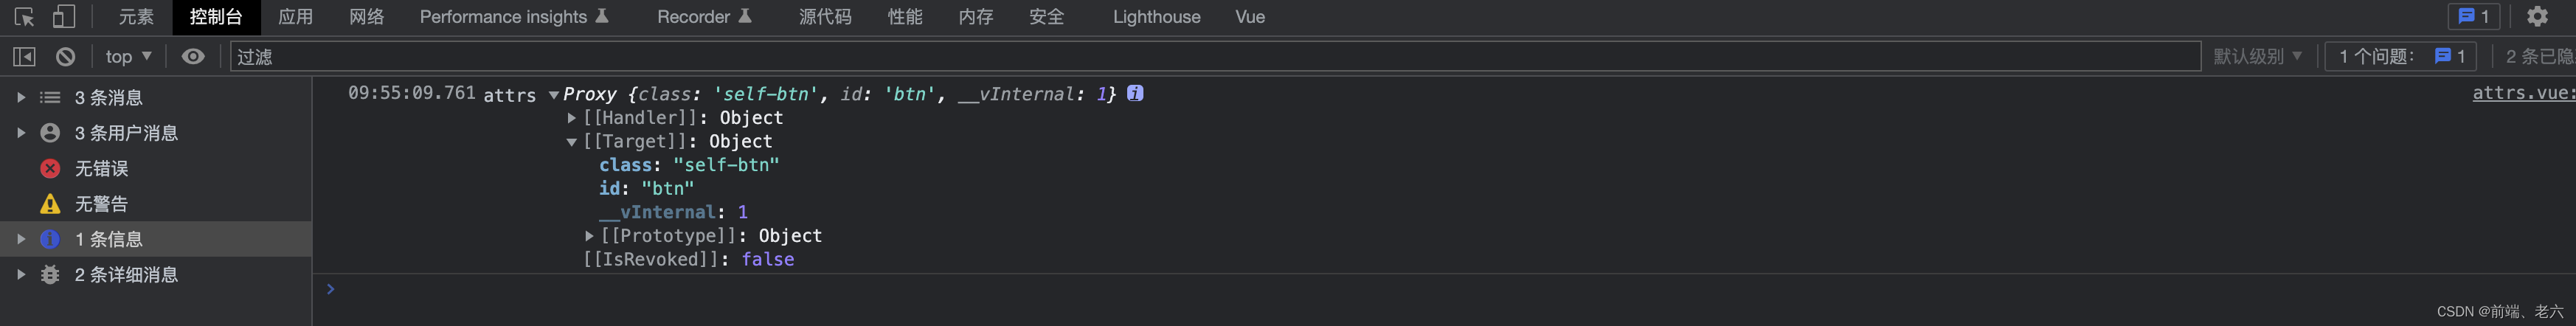Click the 过滤 filter input field
2576x326 pixels.
click(1200, 57)
